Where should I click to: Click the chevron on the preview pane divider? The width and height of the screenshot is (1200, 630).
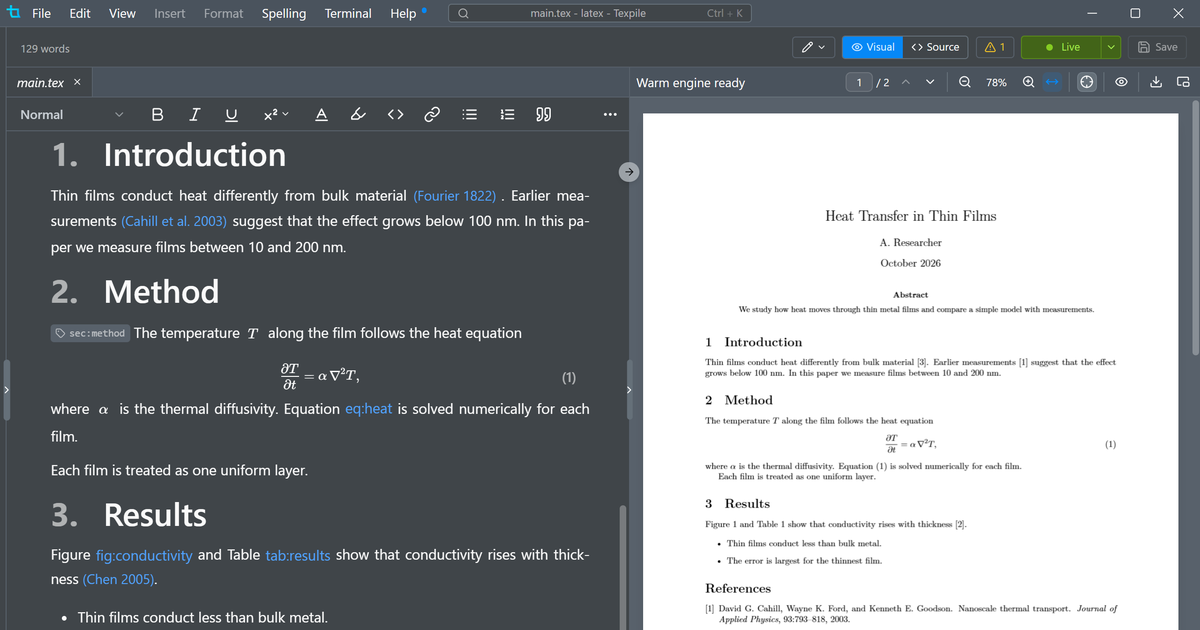(629, 388)
